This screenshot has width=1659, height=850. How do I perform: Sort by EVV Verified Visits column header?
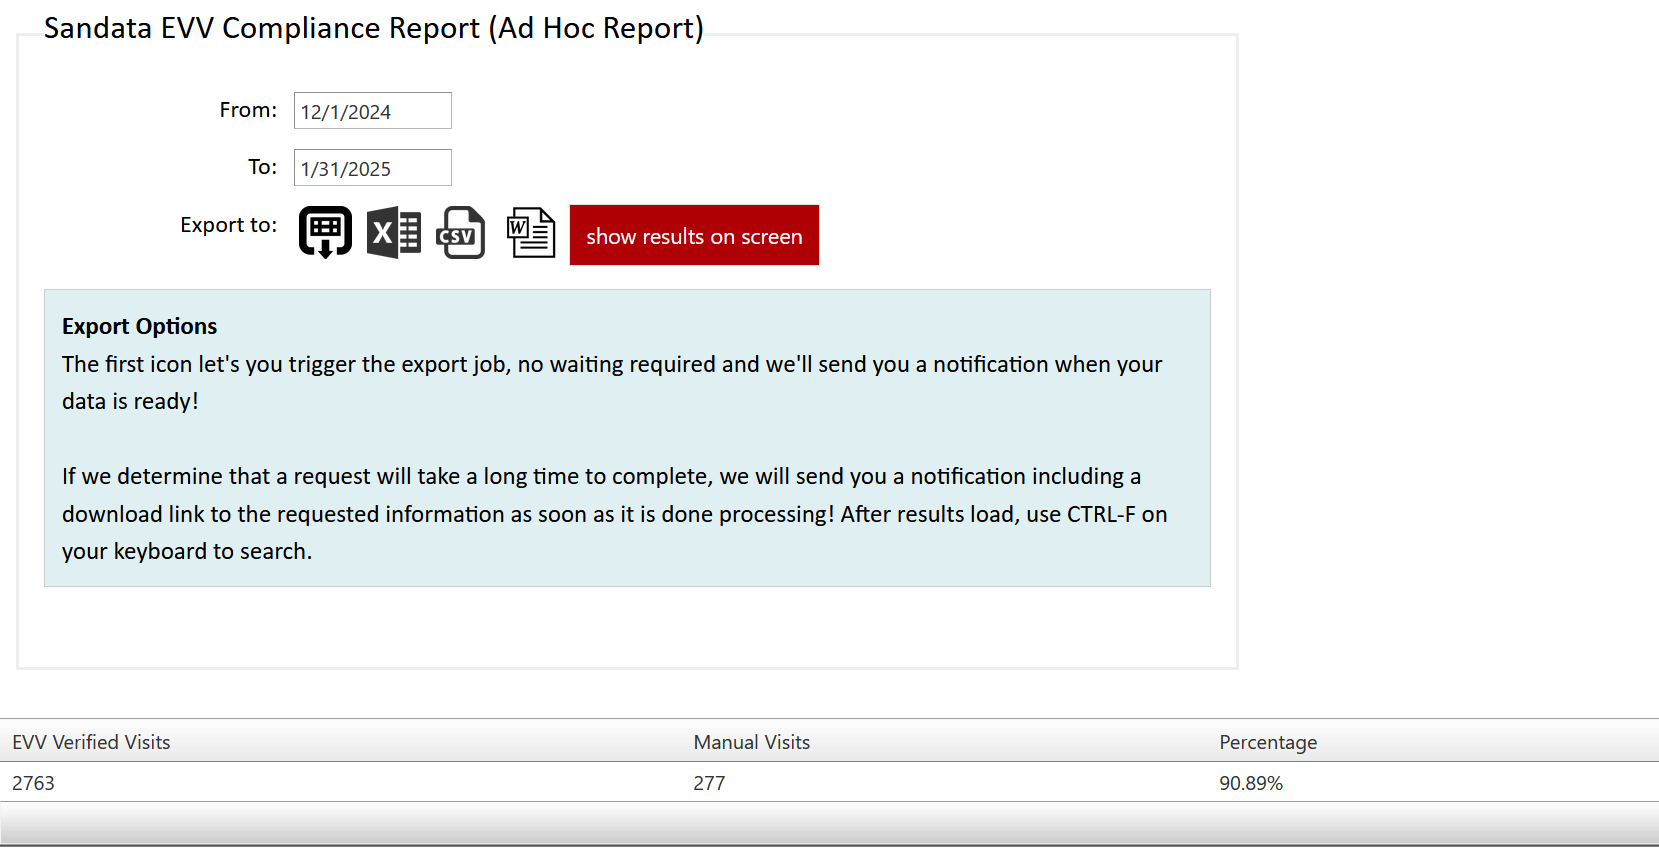click(x=91, y=742)
